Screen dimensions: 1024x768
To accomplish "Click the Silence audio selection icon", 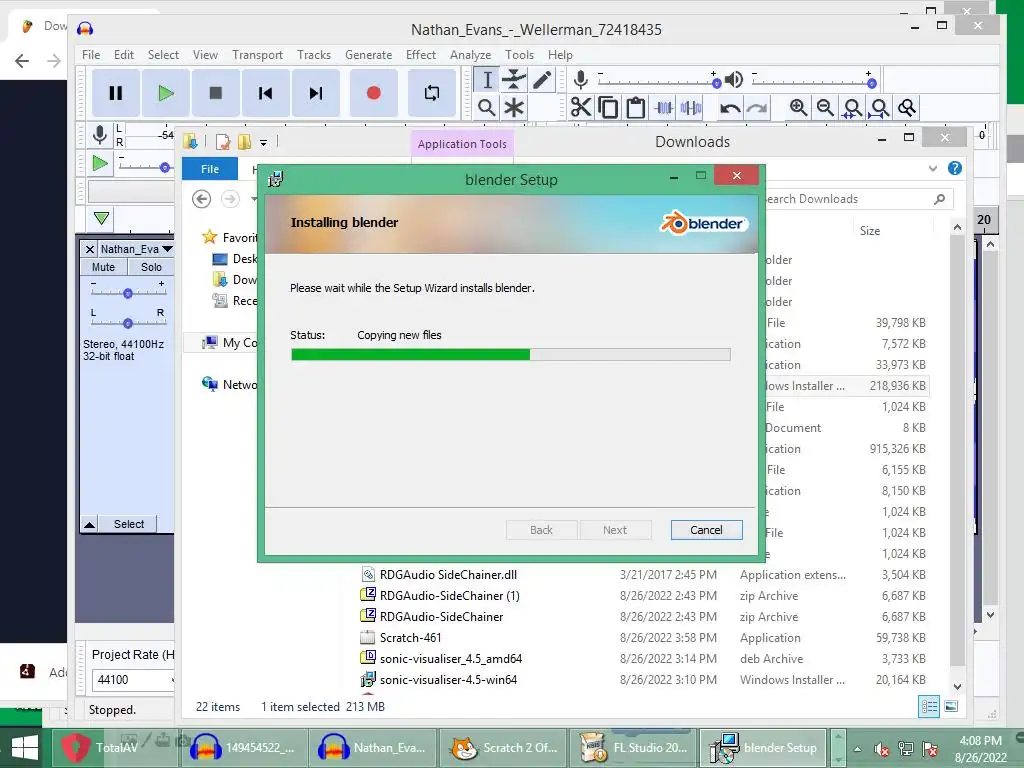I will point(691,107).
